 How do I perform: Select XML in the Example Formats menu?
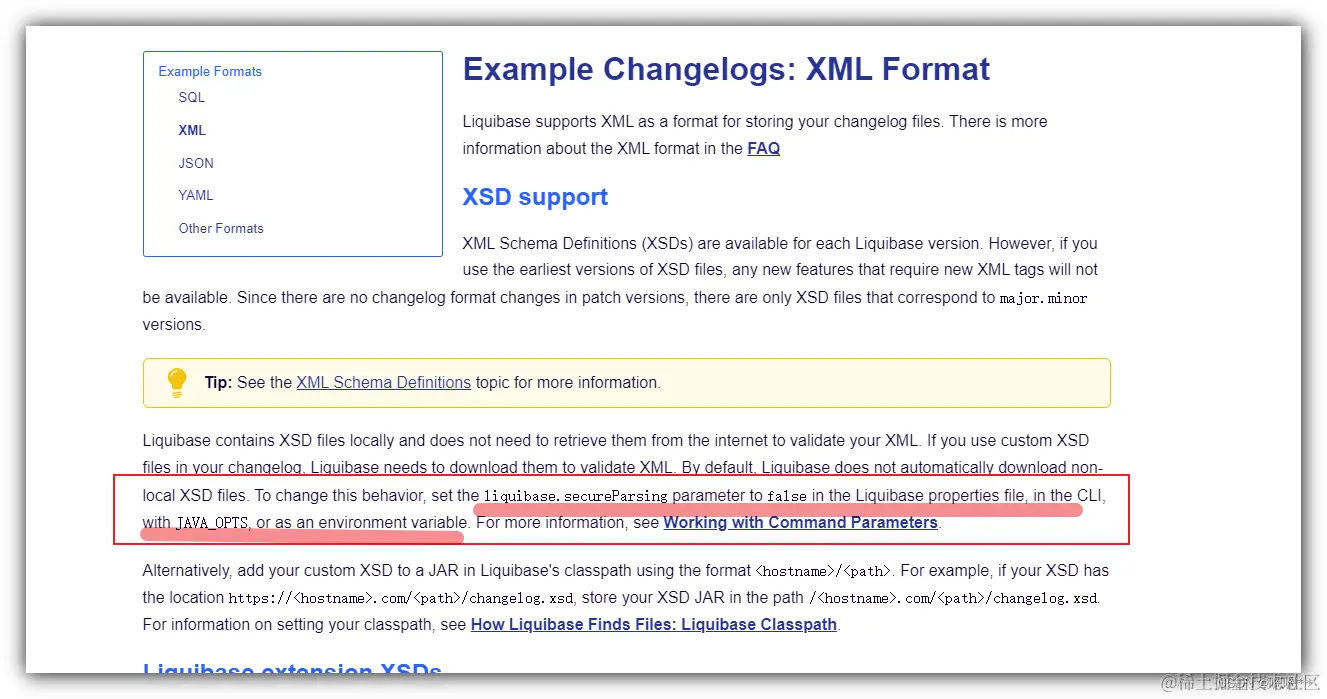(192, 130)
